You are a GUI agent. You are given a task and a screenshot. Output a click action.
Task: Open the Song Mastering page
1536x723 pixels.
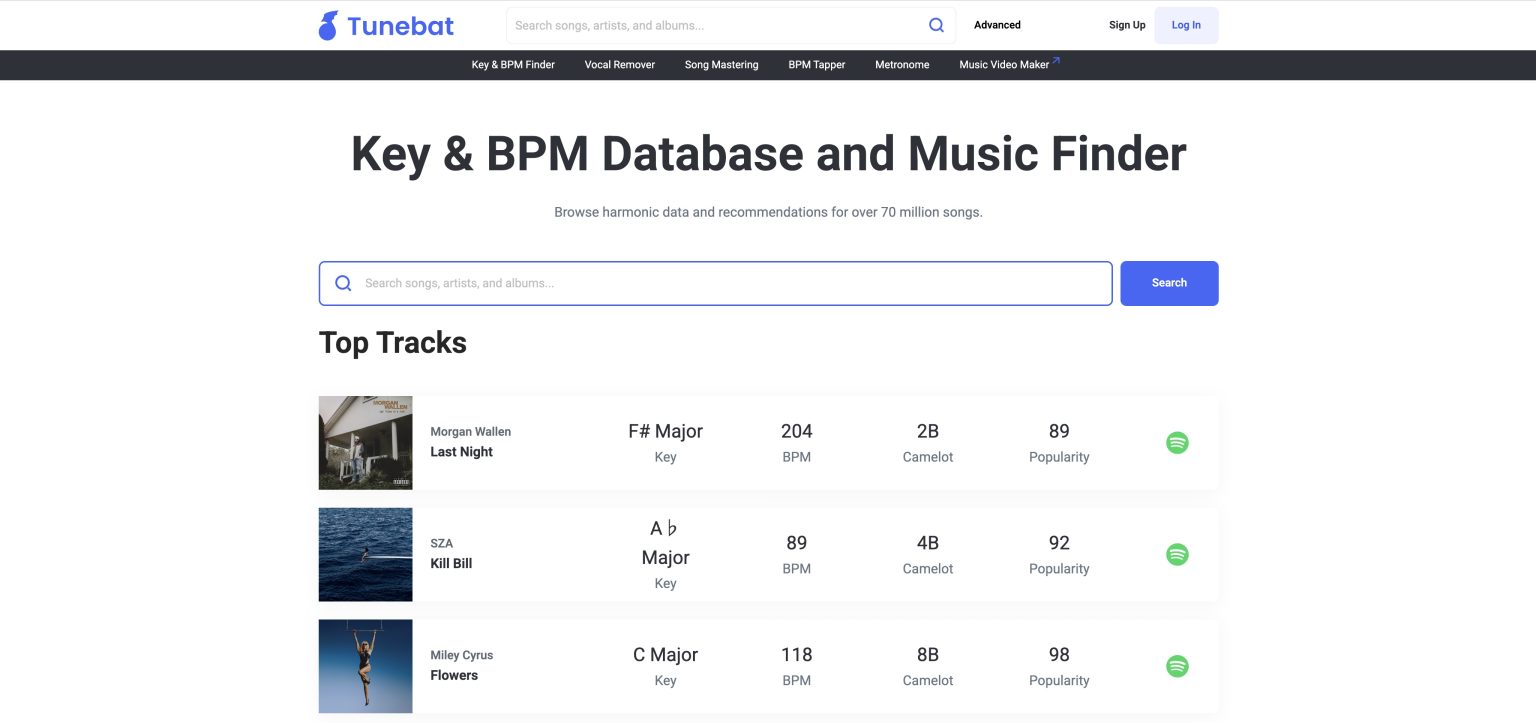[x=721, y=64]
